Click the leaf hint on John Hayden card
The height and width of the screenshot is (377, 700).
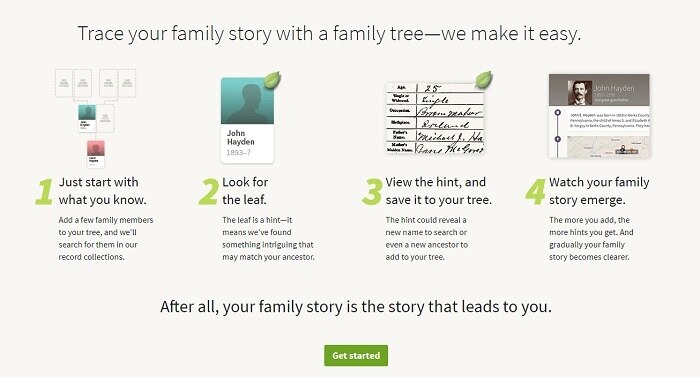(272, 80)
